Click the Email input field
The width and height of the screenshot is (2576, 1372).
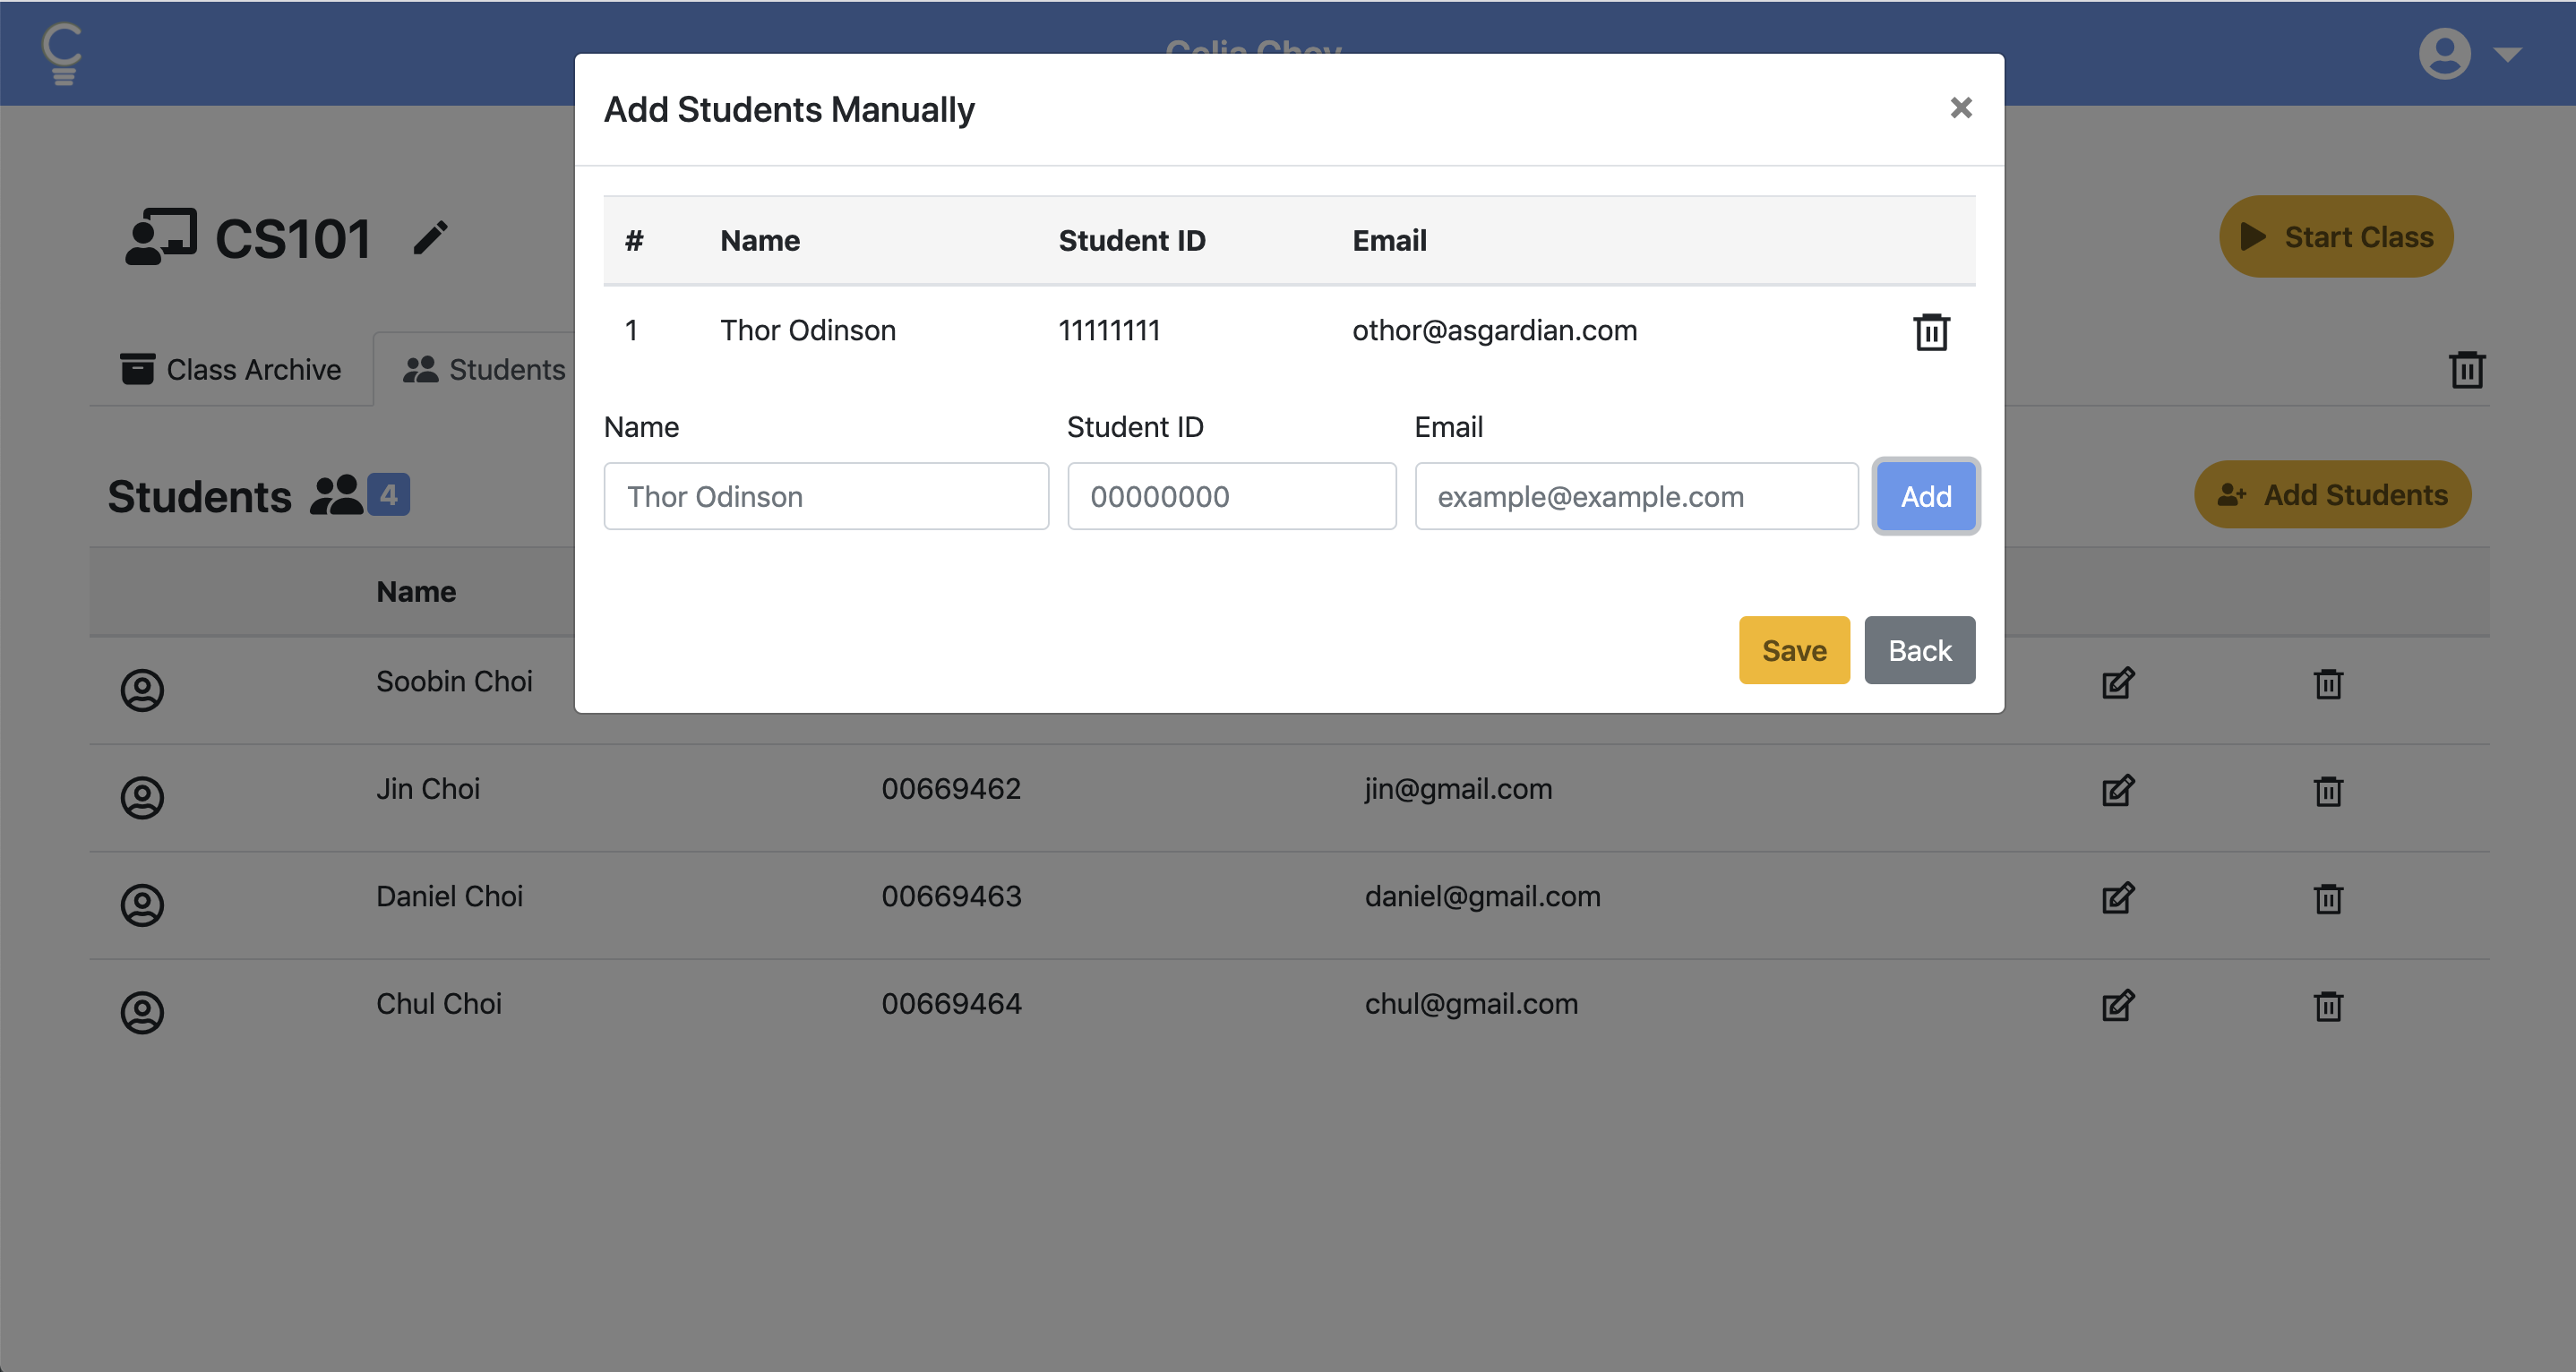(1635, 497)
